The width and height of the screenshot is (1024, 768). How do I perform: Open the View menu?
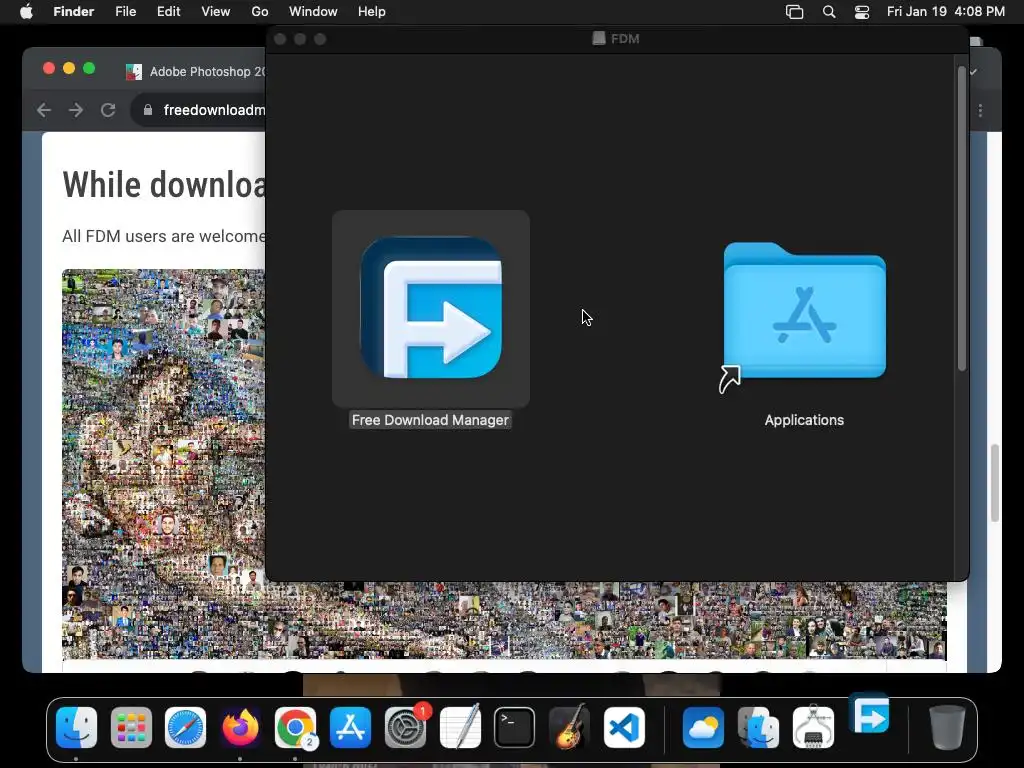click(x=216, y=12)
